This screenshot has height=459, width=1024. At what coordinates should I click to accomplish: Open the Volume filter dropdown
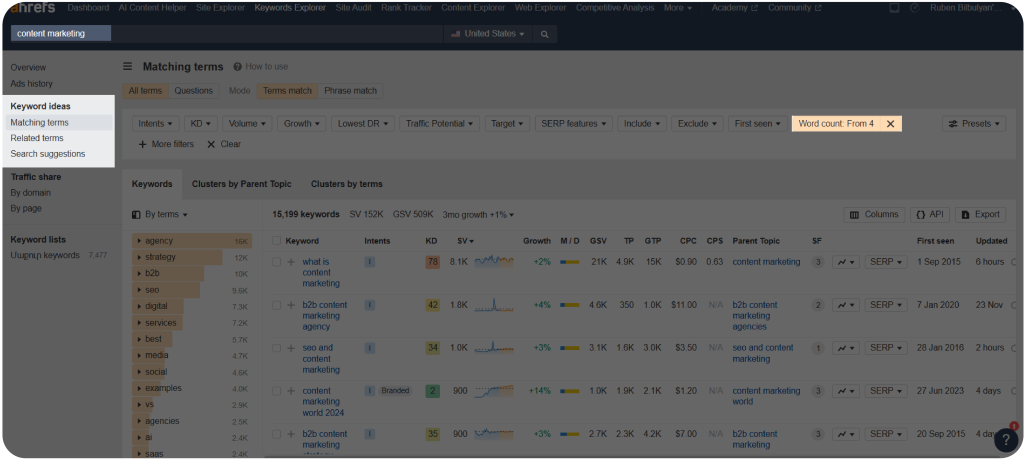click(248, 123)
